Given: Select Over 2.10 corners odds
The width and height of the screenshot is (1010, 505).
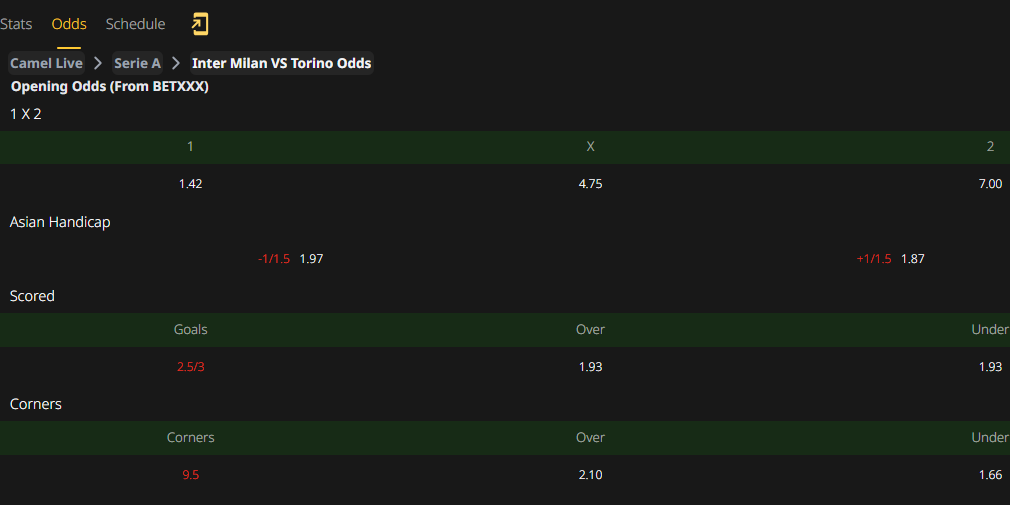Looking at the screenshot, I should click(591, 475).
